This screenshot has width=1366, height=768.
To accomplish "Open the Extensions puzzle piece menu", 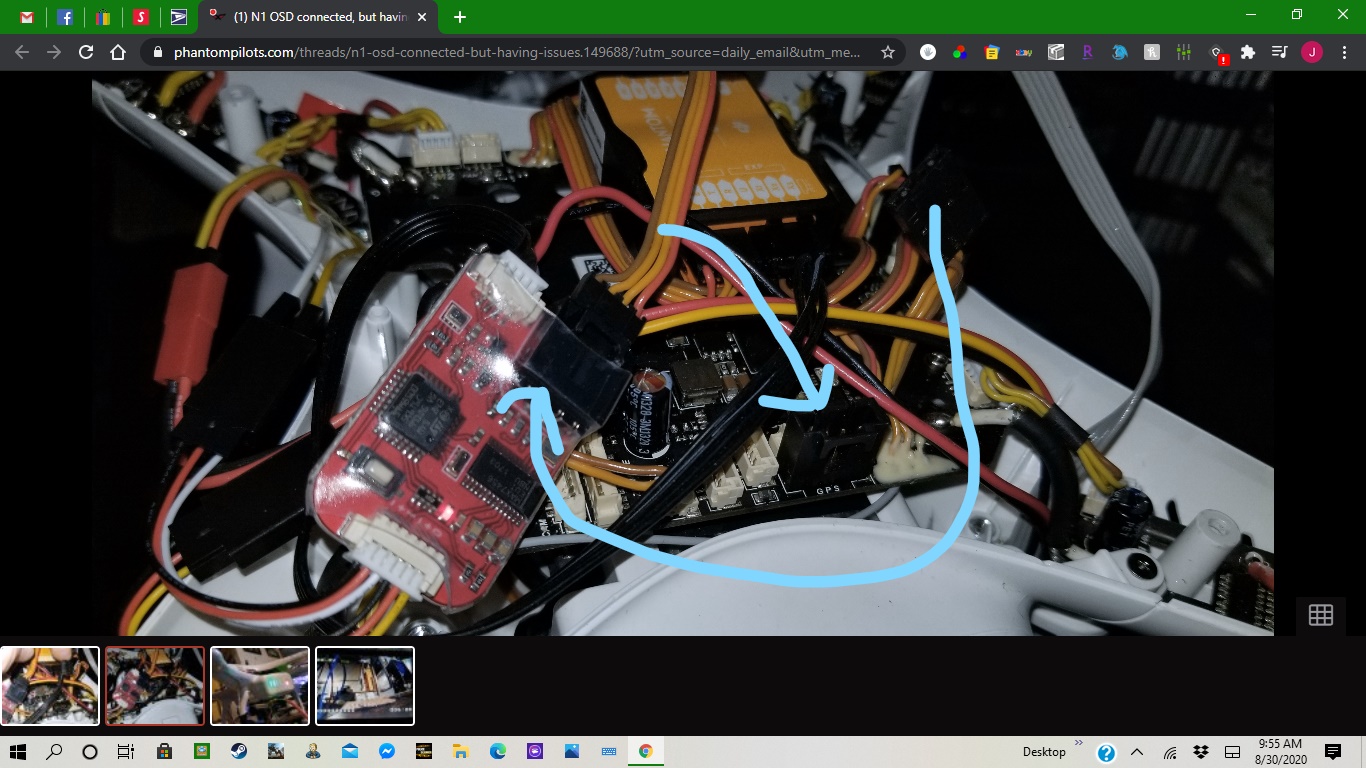I will pyautogui.click(x=1248, y=52).
